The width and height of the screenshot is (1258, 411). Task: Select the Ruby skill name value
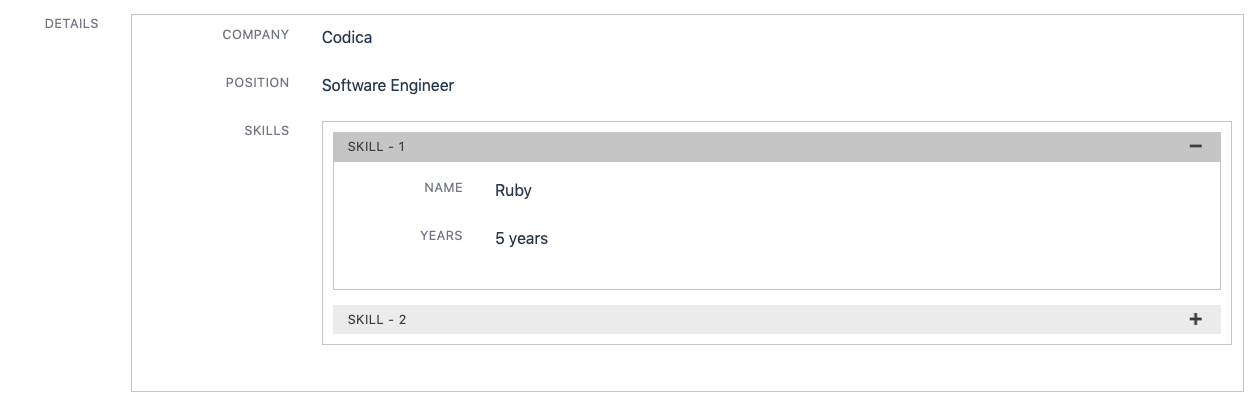pos(513,191)
